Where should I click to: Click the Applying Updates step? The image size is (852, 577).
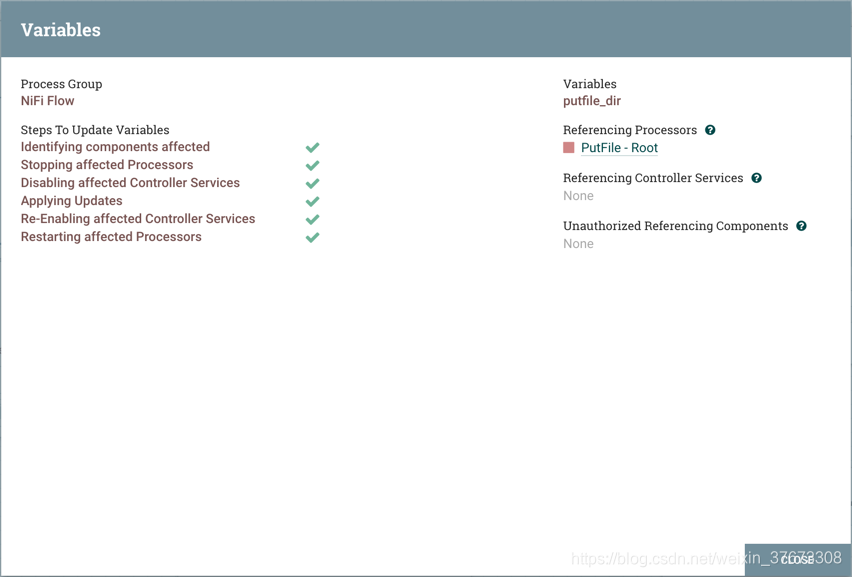[x=71, y=200]
